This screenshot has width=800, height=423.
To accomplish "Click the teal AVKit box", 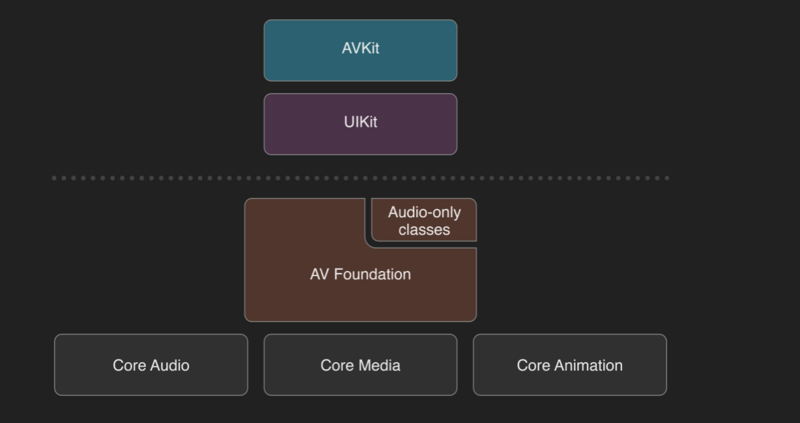I will tap(360, 51).
